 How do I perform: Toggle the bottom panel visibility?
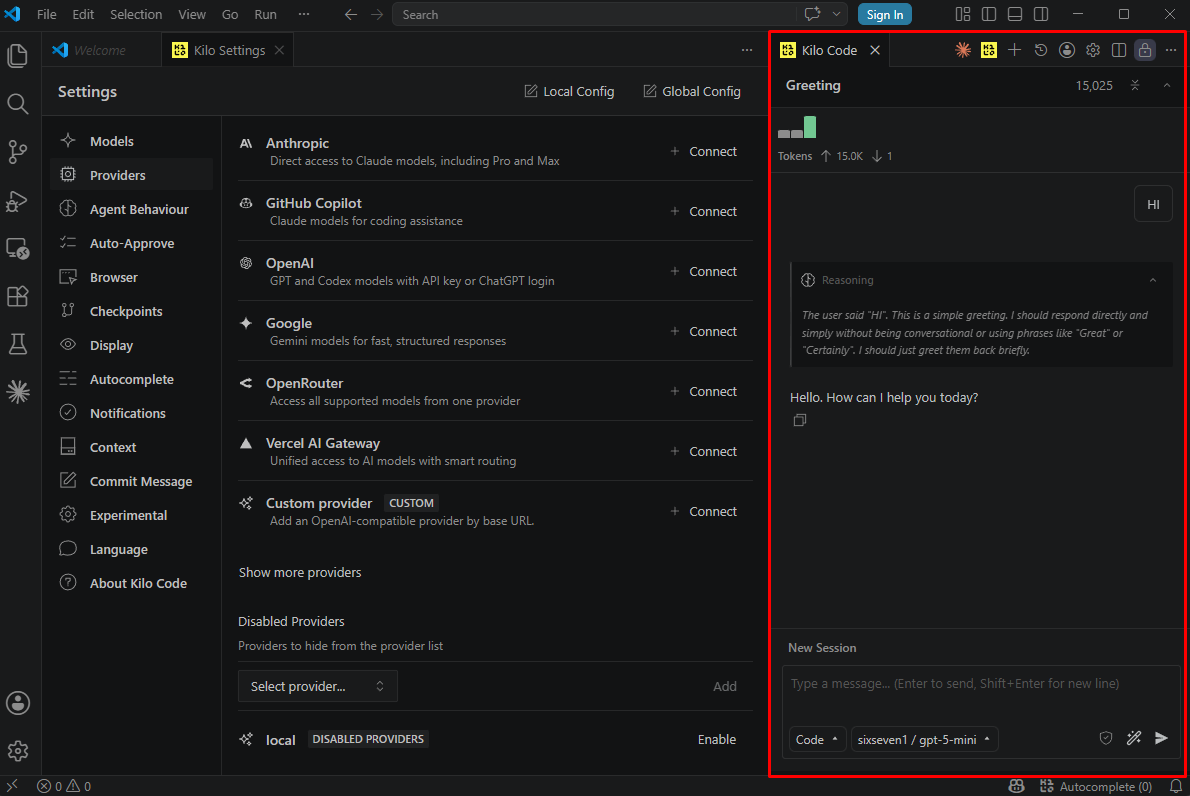(1015, 14)
